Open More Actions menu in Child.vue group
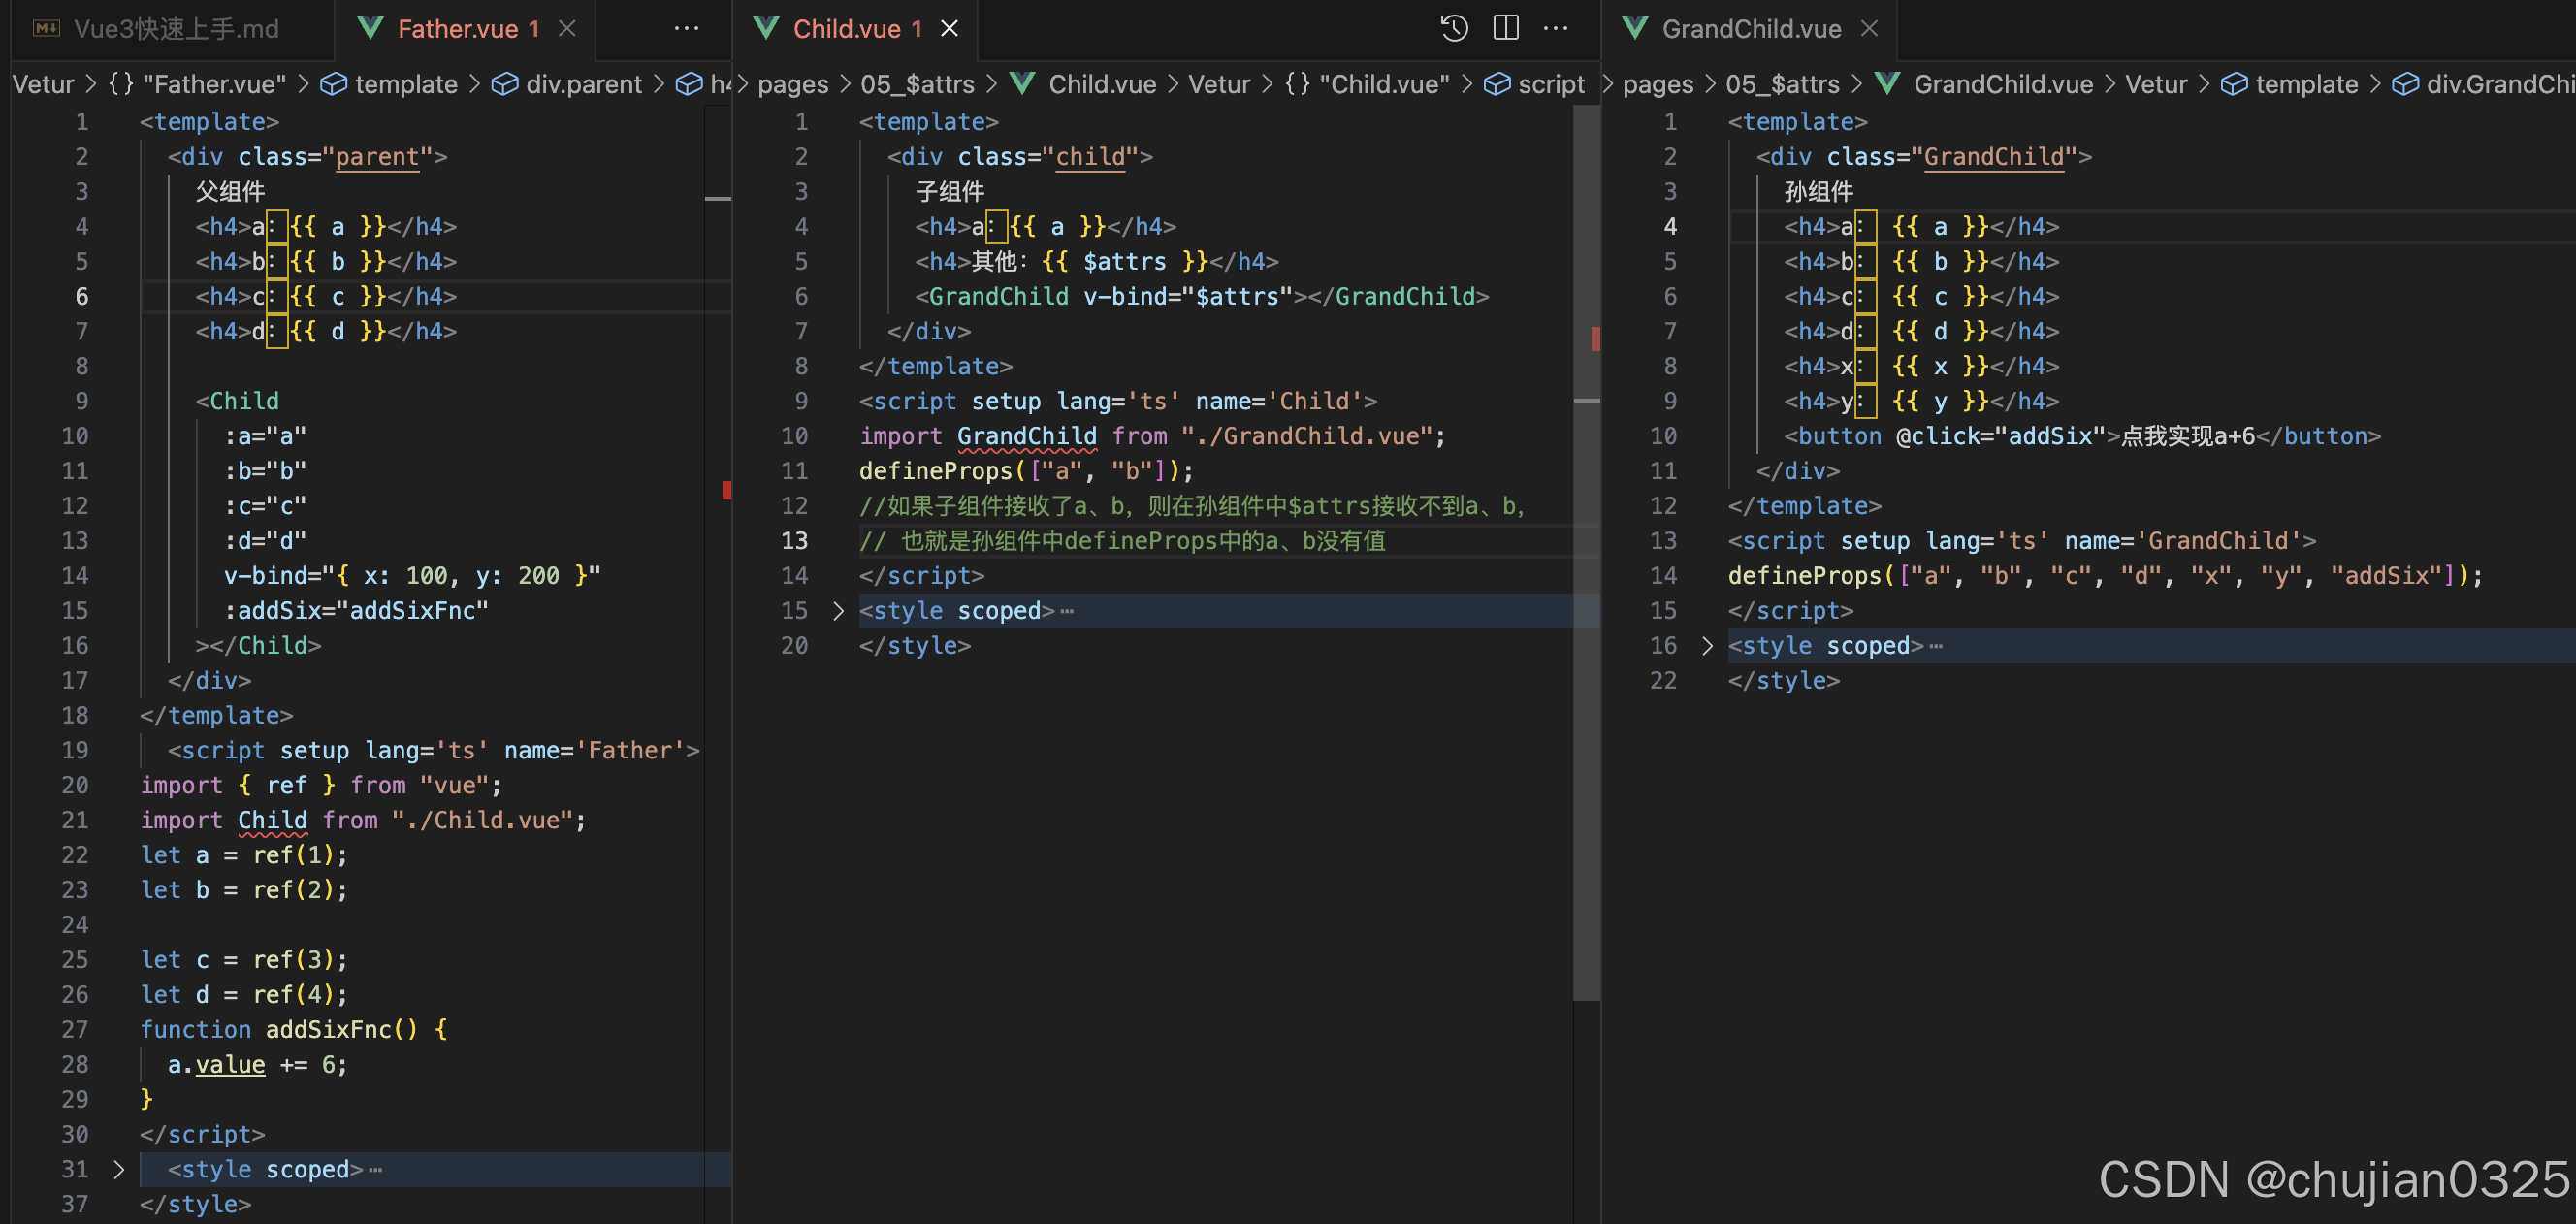This screenshot has width=2576, height=1224. tap(1556, 29)
